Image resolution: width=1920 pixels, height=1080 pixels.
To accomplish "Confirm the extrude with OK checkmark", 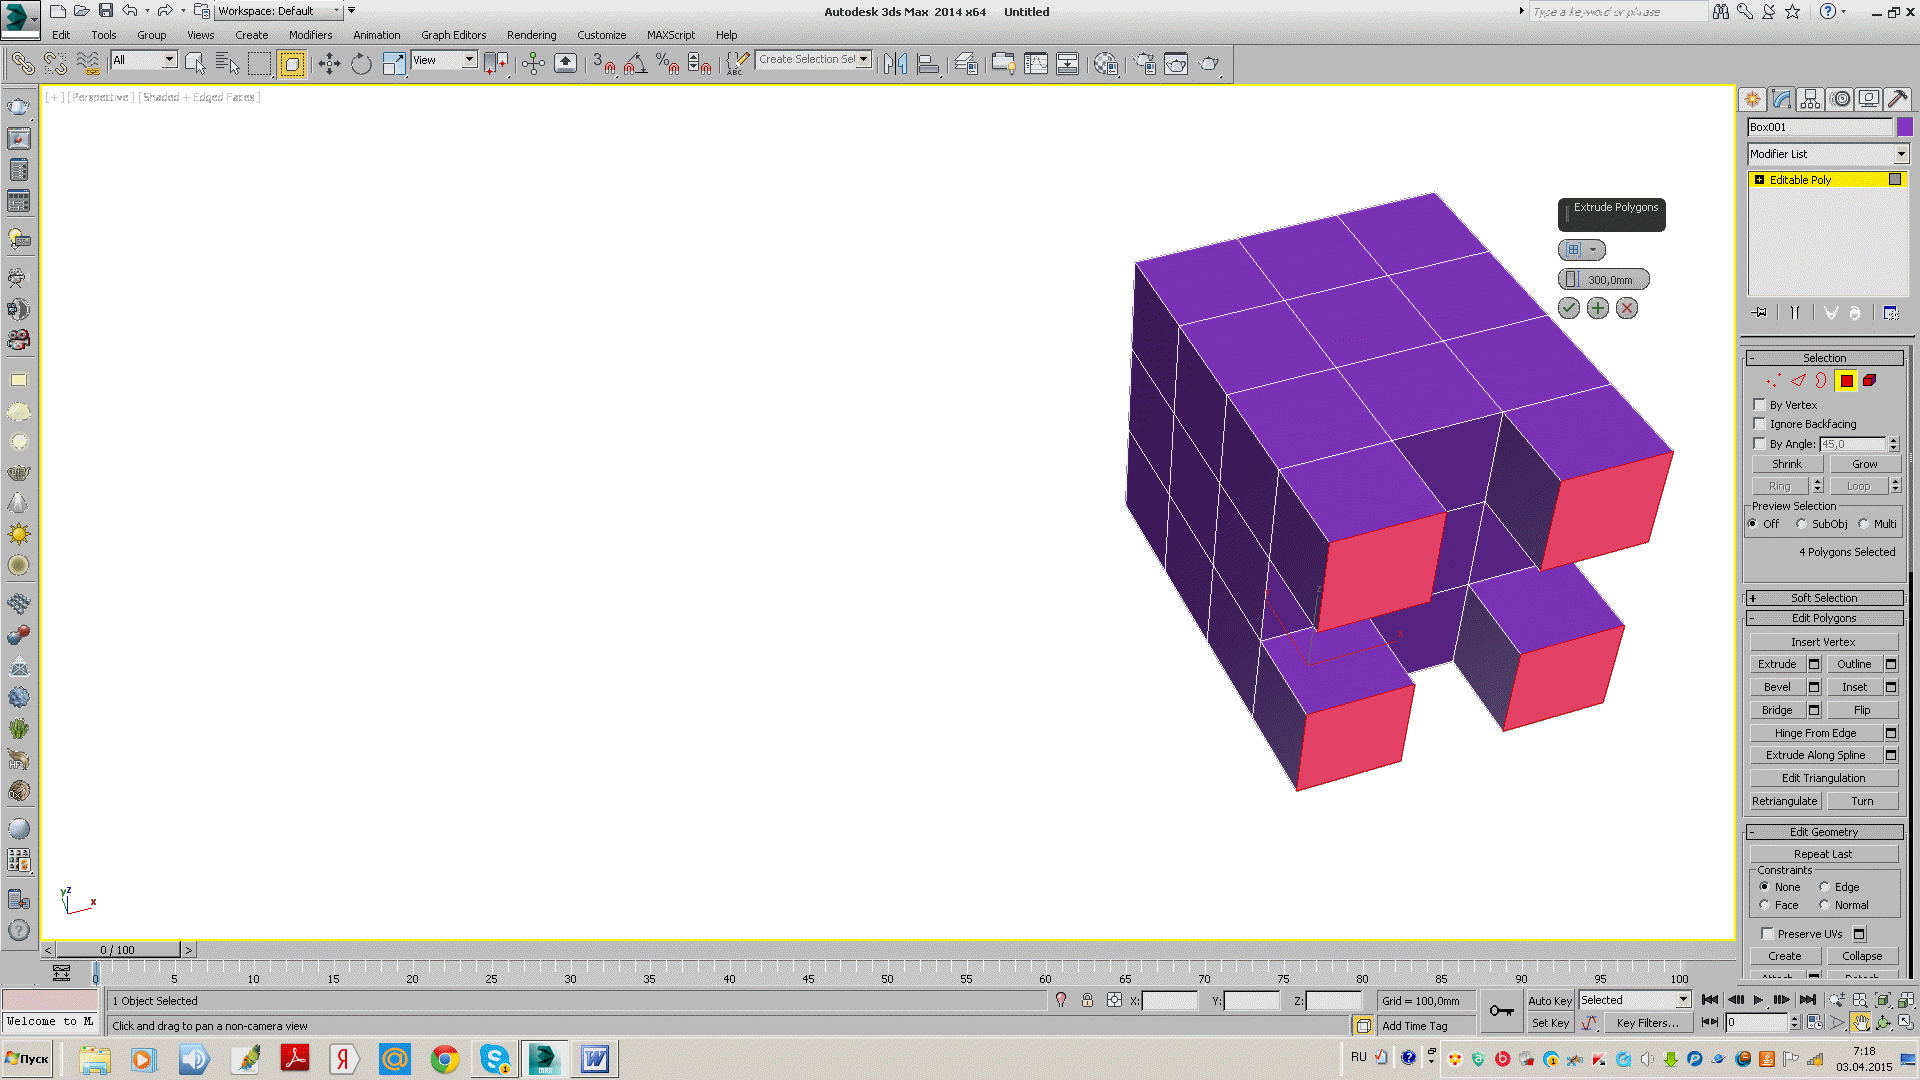I will (1569, 309).
